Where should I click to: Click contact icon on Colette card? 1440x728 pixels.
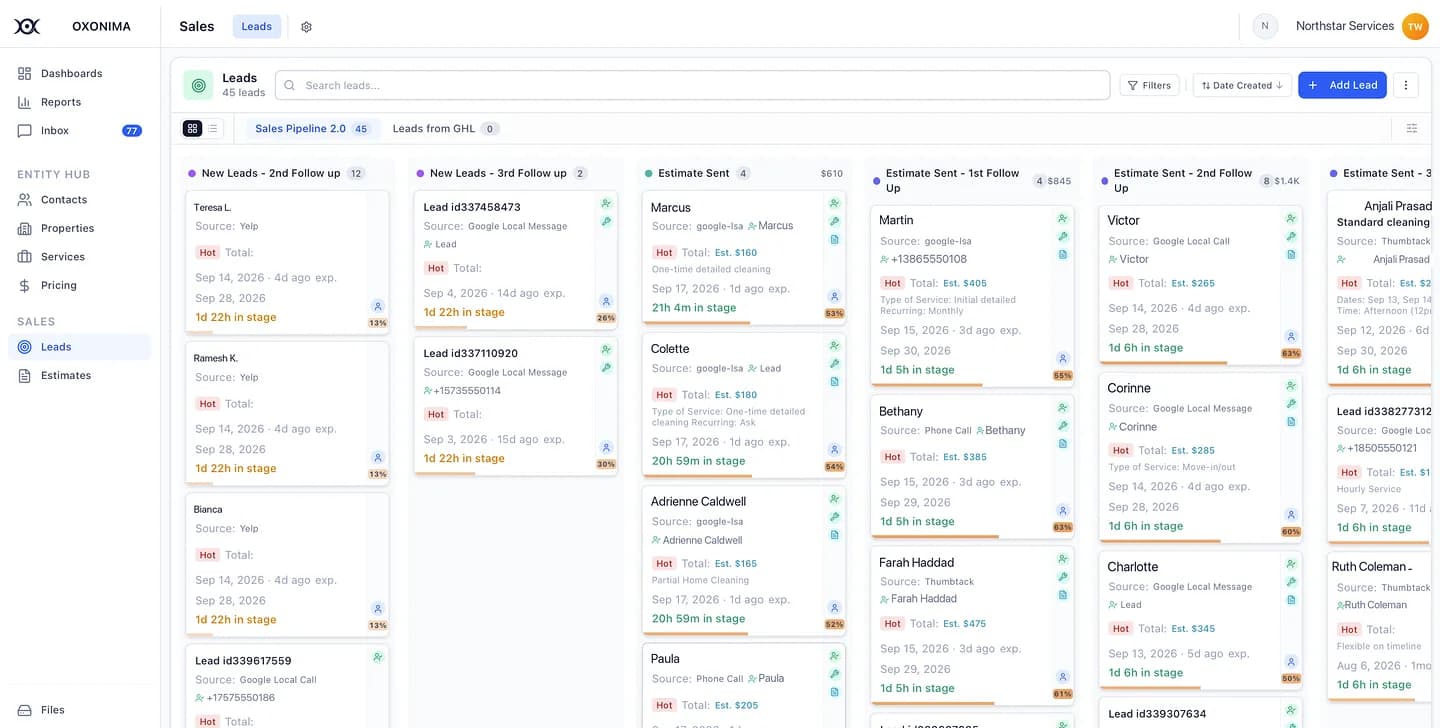pyautogui.click(x=834, y=346)
